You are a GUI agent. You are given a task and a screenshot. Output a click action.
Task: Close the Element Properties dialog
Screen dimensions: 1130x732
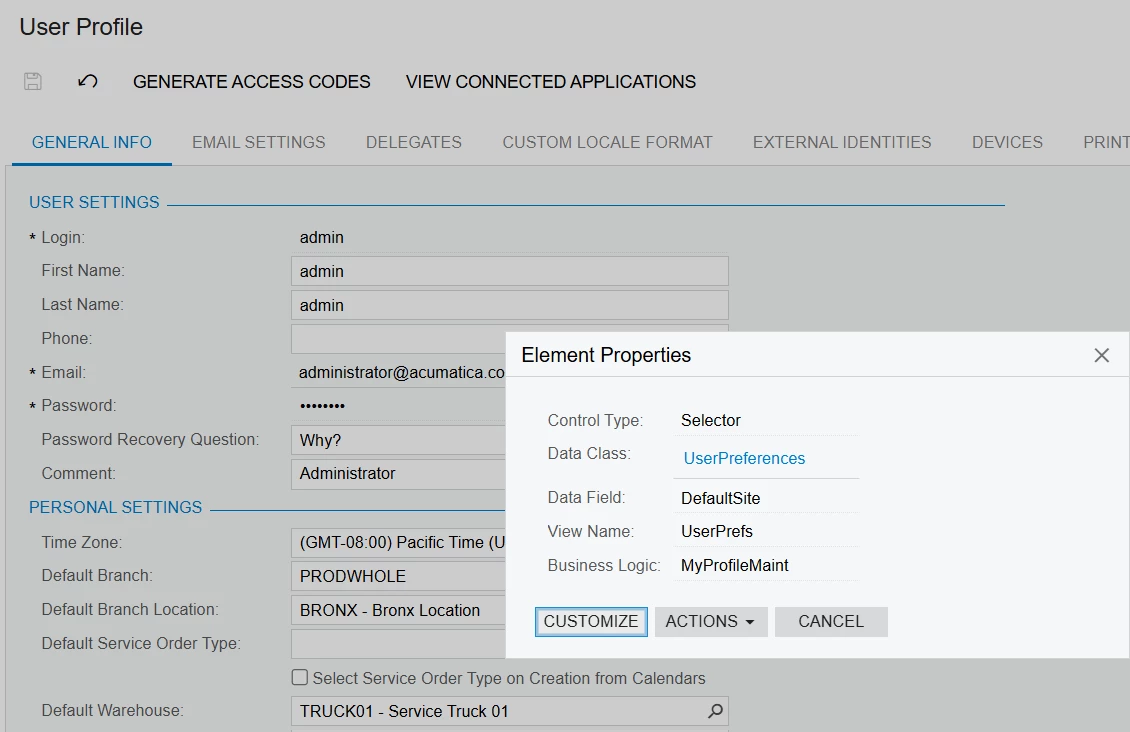point(1101,355)
